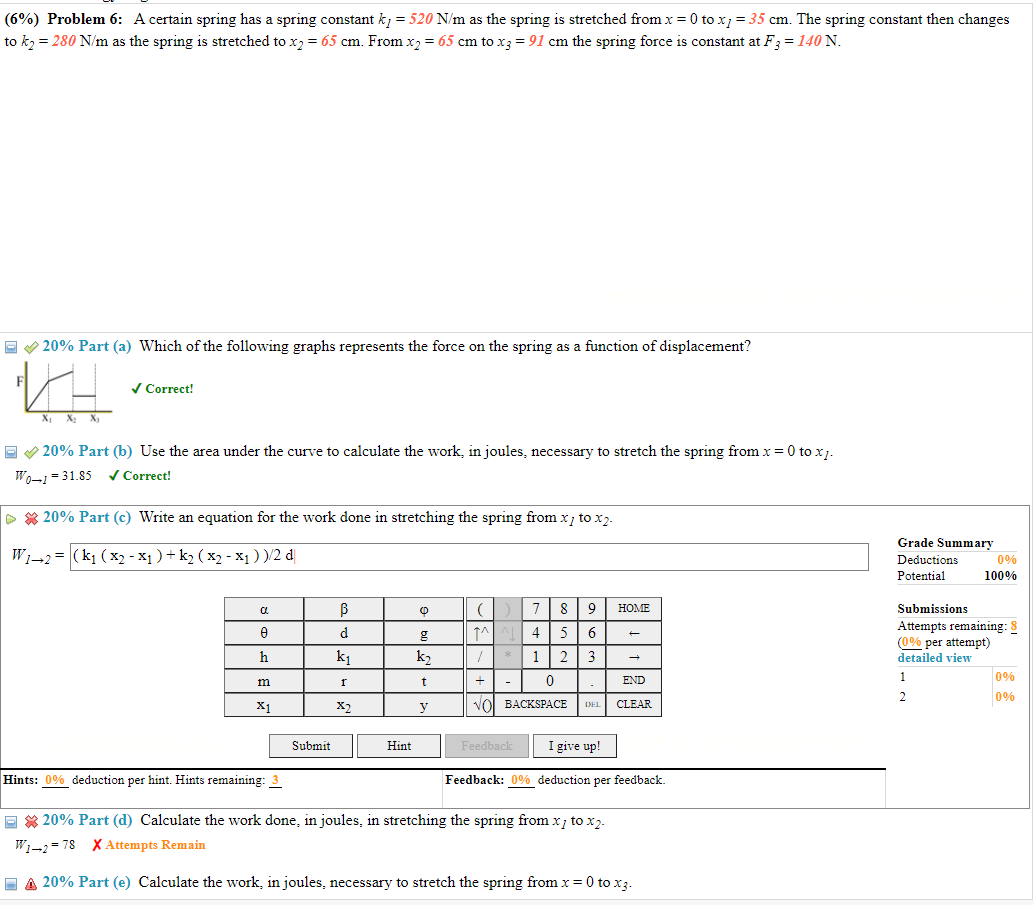Toggle visibility of Part (e)
Viewport: 1034px width, 905px height.
10,881
